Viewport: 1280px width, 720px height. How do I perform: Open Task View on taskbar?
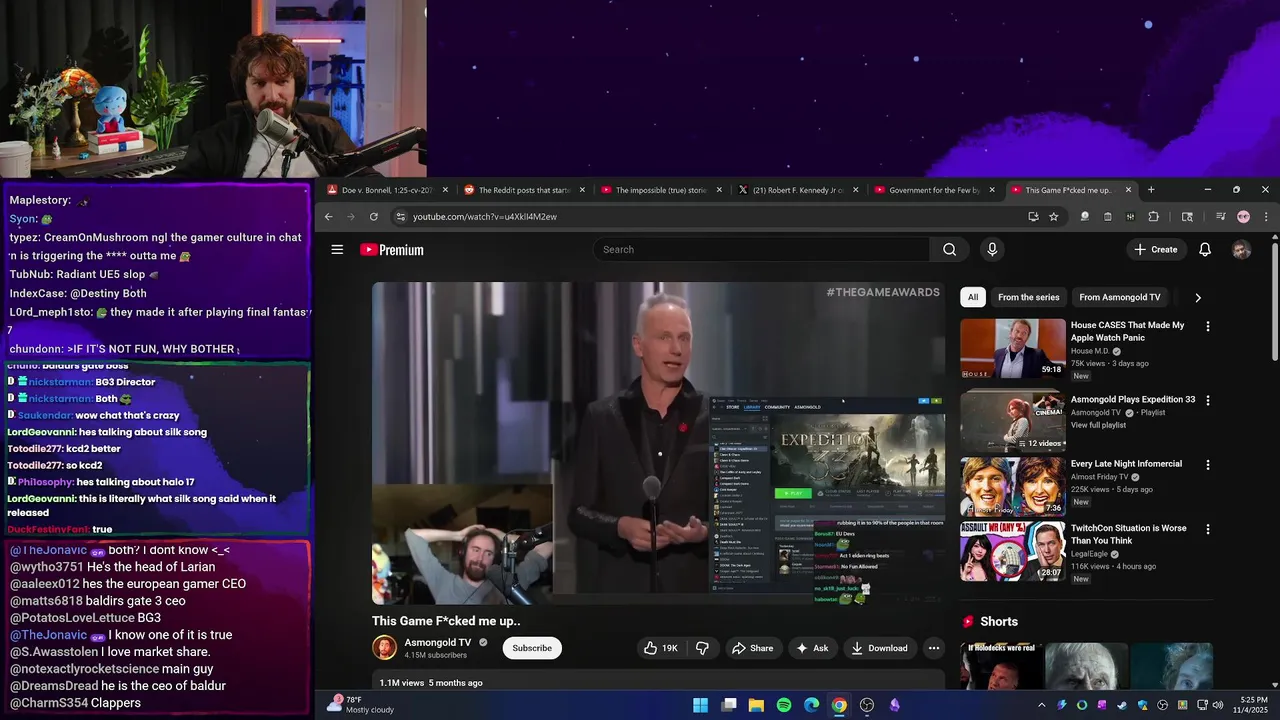[x=729, y=705]
